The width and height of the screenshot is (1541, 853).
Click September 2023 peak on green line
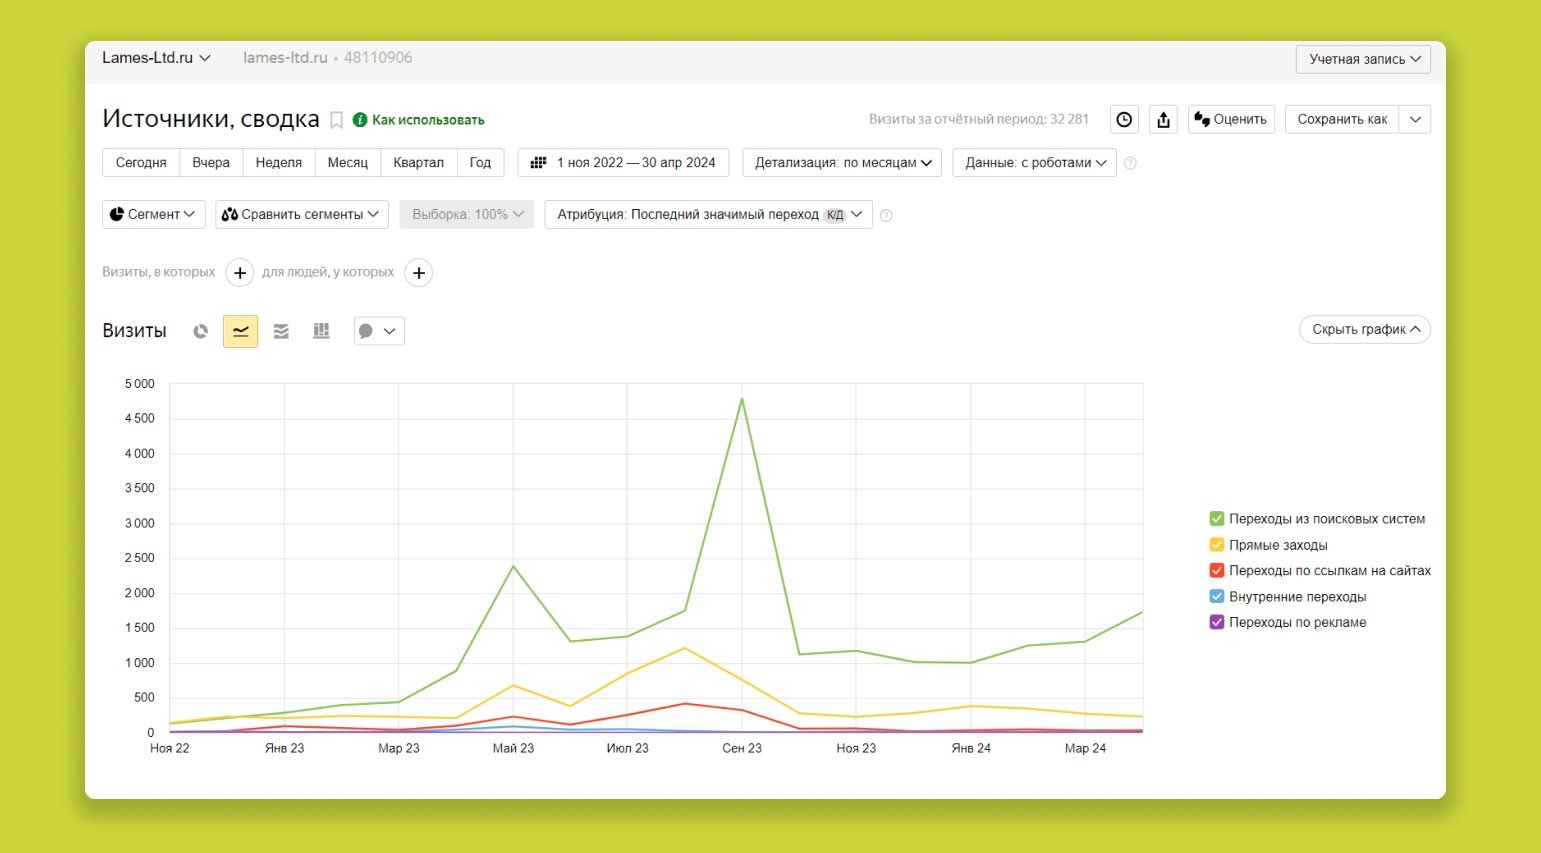pyautogui.click(x=742, y=399)
